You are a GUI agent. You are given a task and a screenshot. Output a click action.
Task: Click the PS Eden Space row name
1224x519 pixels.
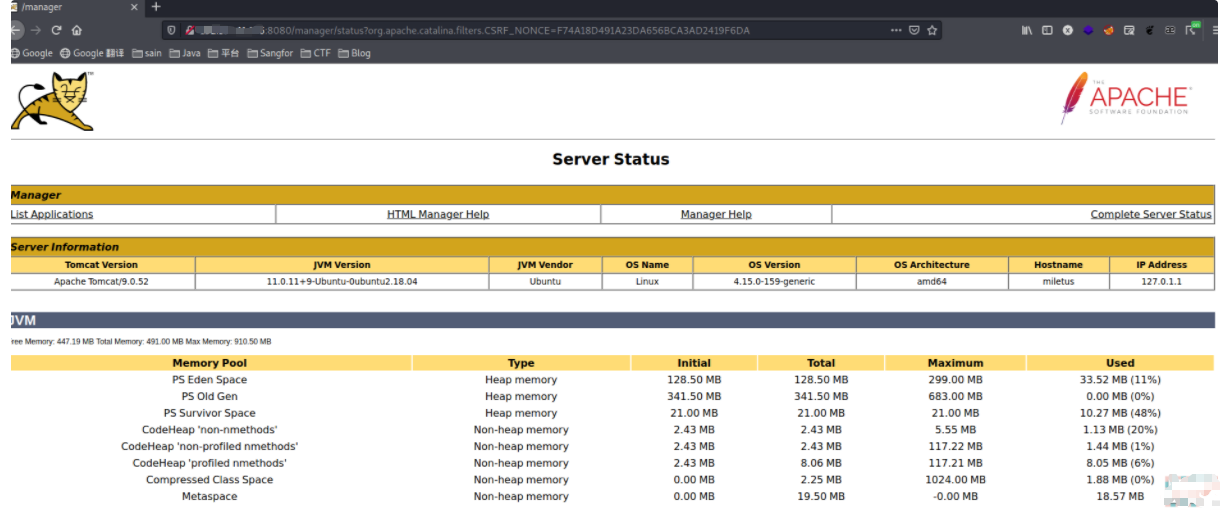[x=209, y=380]
